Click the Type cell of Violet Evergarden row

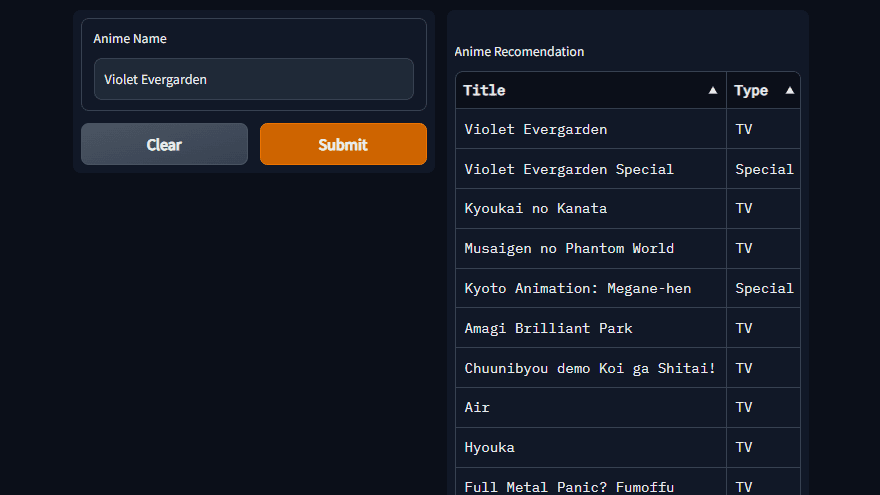763,129
